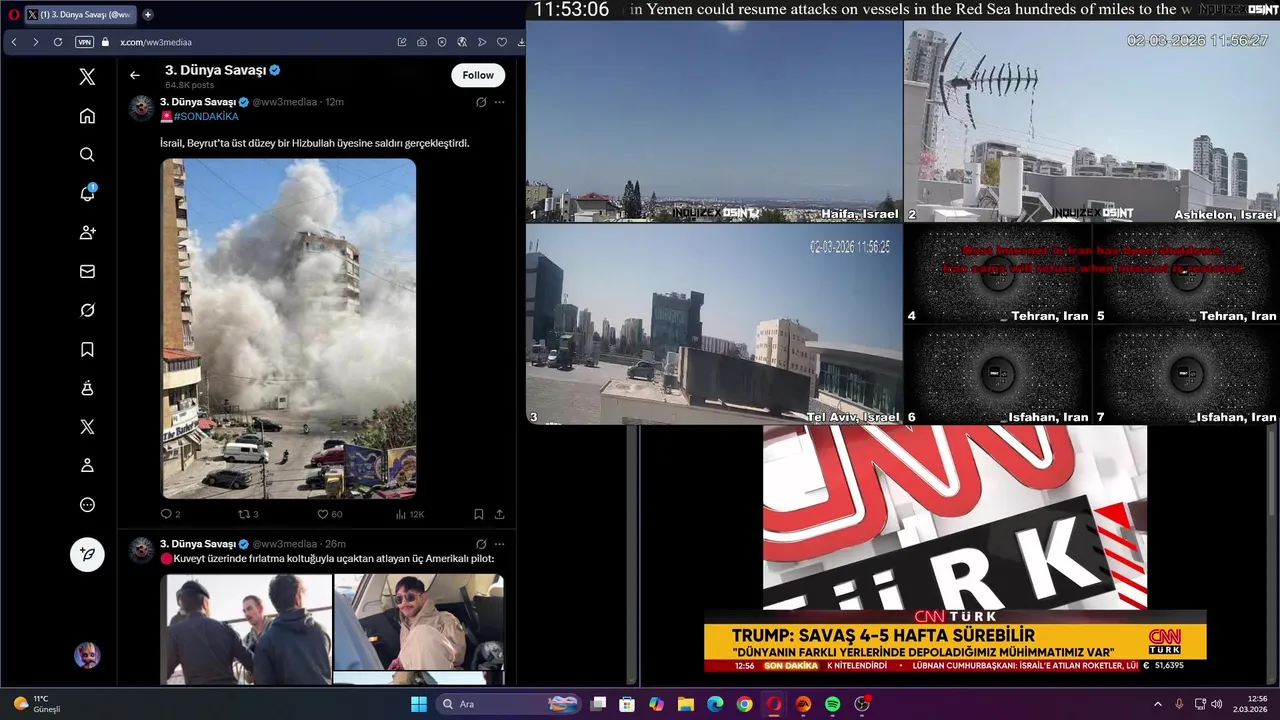This screenshot has height=720, width=1280.
Task: Open the left Kuveyt pilots photo
Action: [x=247, y=629]
